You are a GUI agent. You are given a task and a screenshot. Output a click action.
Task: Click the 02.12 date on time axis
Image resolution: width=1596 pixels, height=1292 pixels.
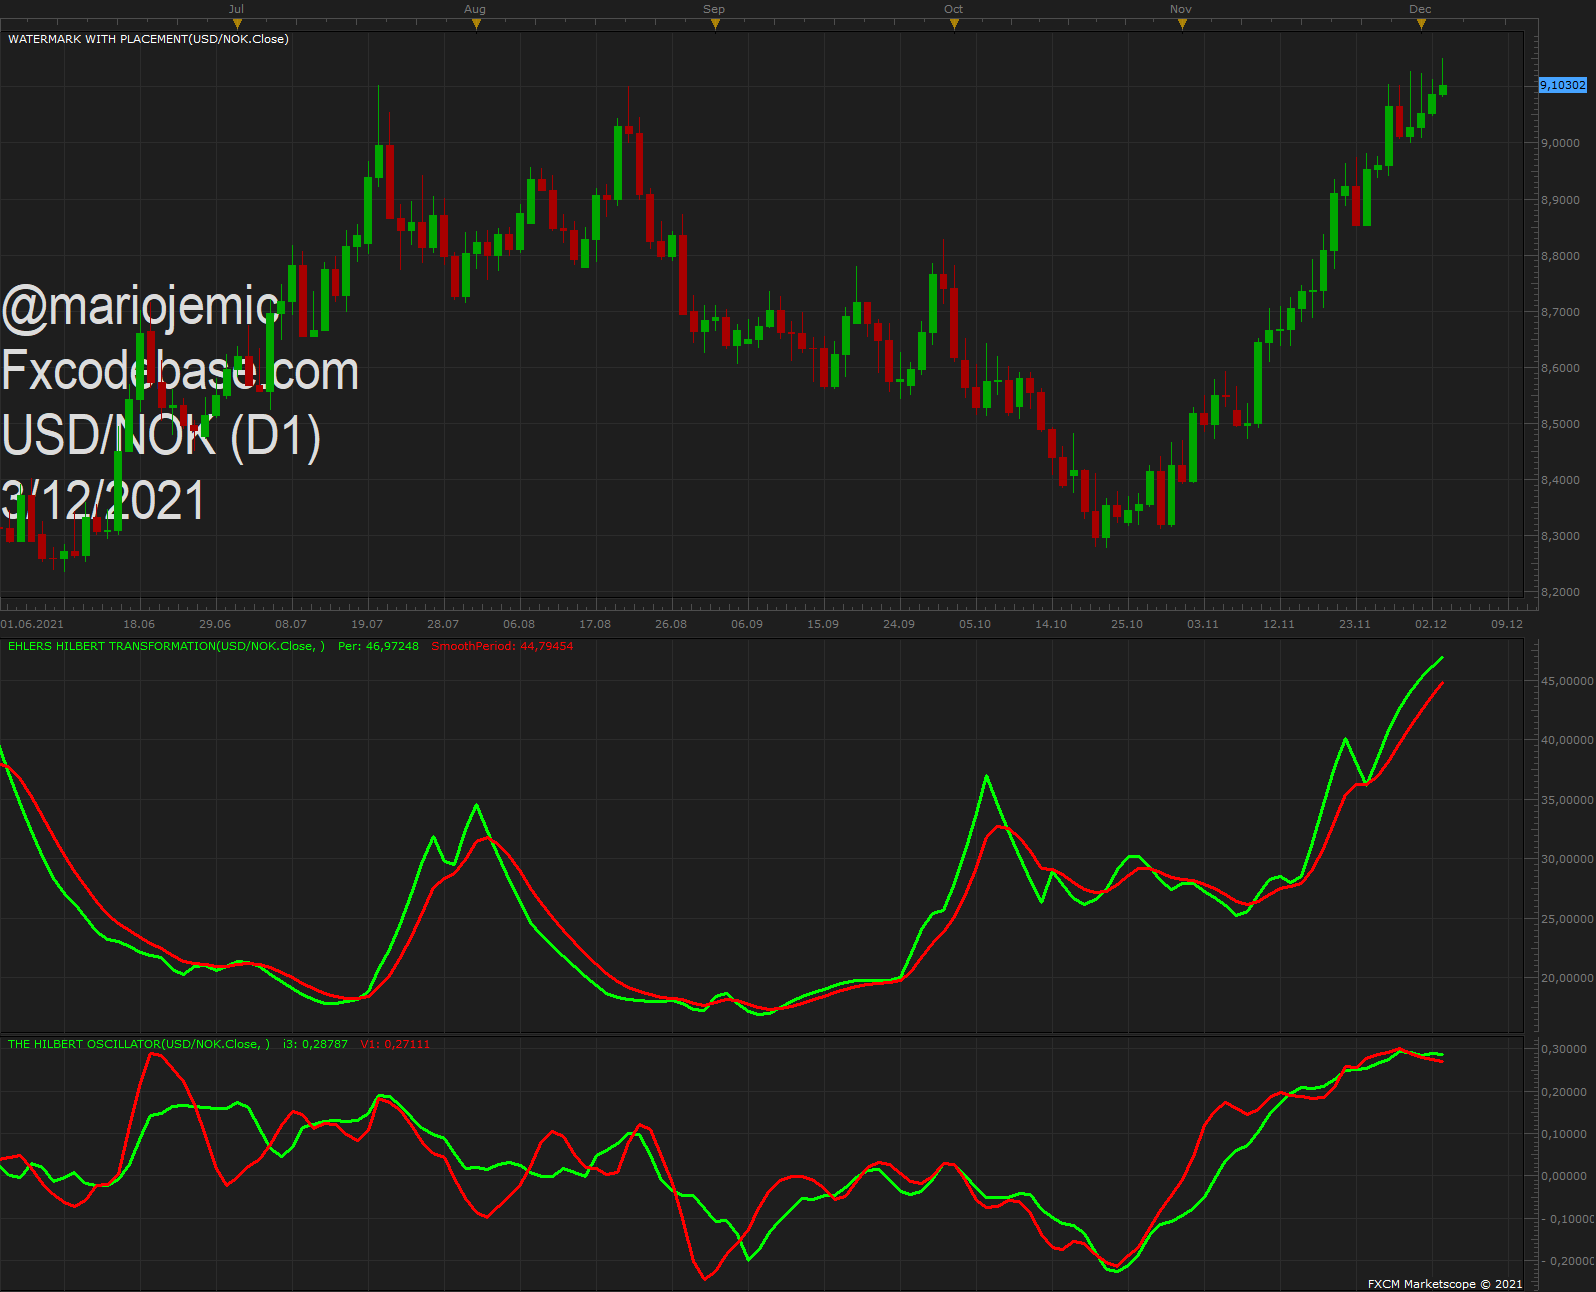pos(1431,624)
